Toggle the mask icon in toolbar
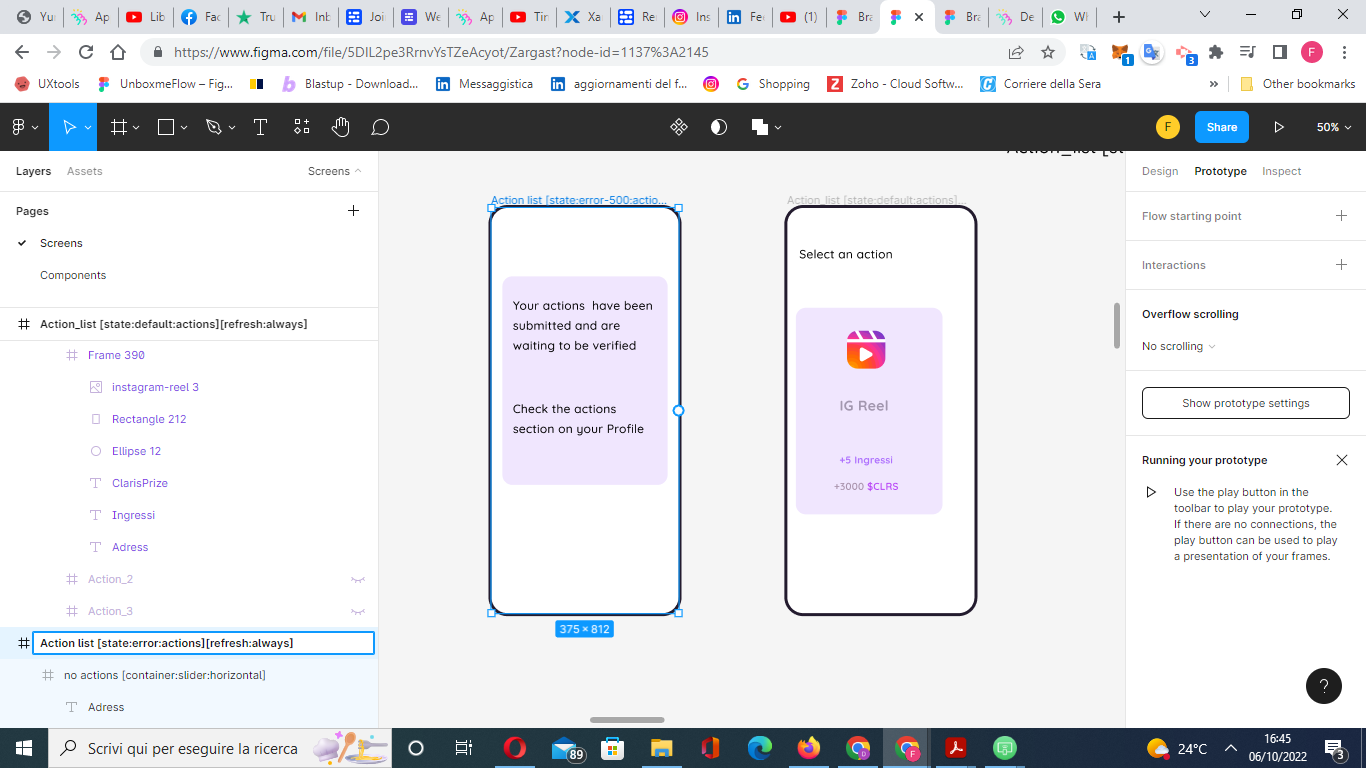 pyautogui.click(x=718, y=127)
